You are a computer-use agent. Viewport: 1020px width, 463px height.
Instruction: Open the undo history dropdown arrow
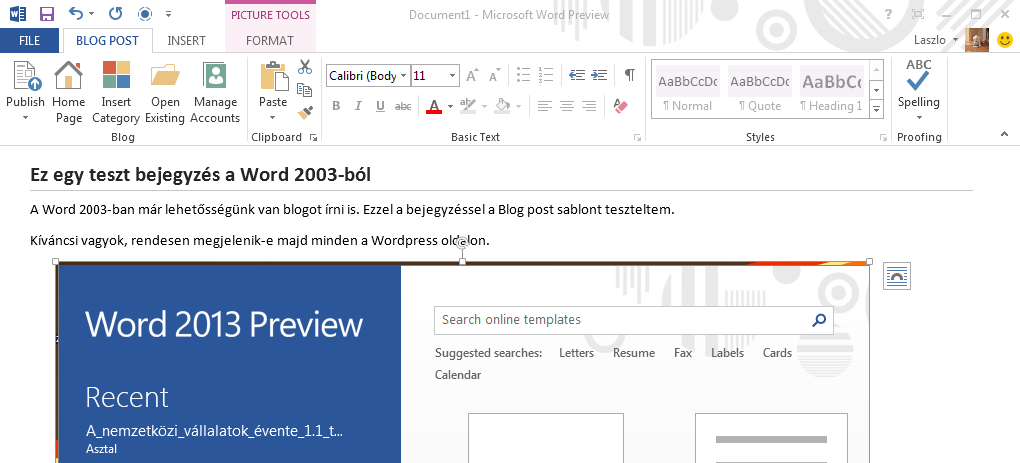tap(92, 14)
